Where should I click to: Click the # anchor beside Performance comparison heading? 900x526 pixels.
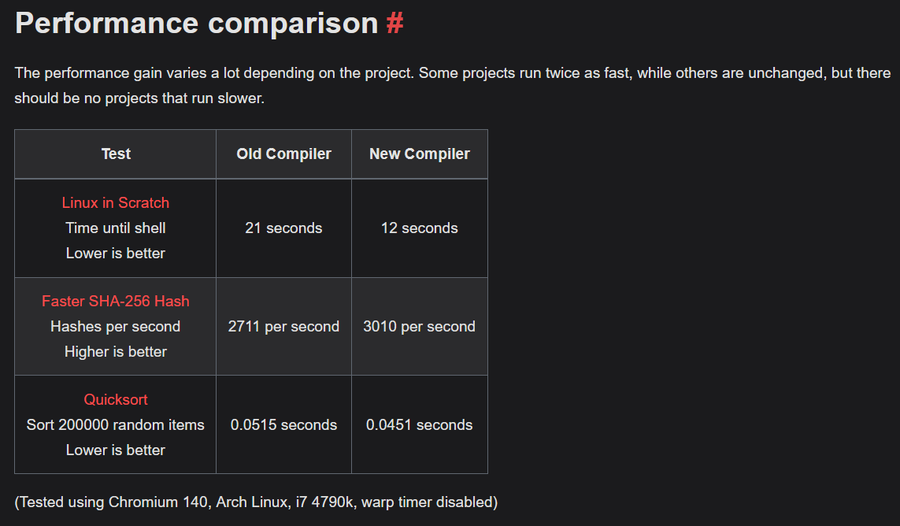pyautogui.click(x=395, y=23)
